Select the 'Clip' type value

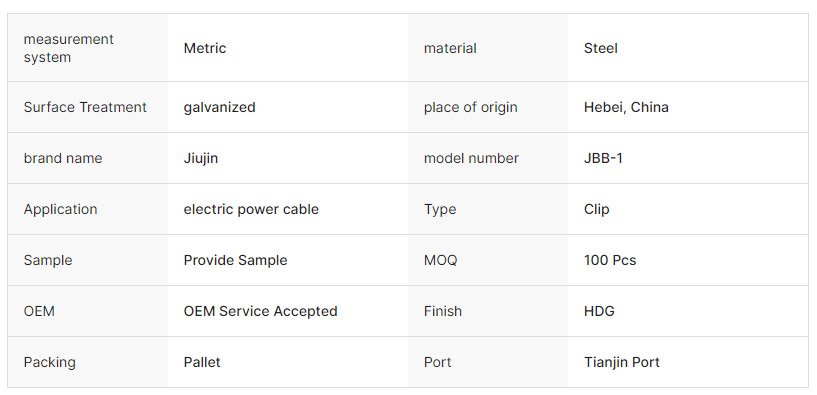point(597,209)
